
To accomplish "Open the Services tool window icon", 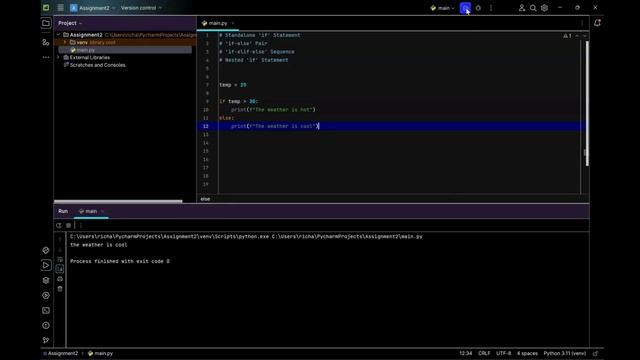I will 46,295.
